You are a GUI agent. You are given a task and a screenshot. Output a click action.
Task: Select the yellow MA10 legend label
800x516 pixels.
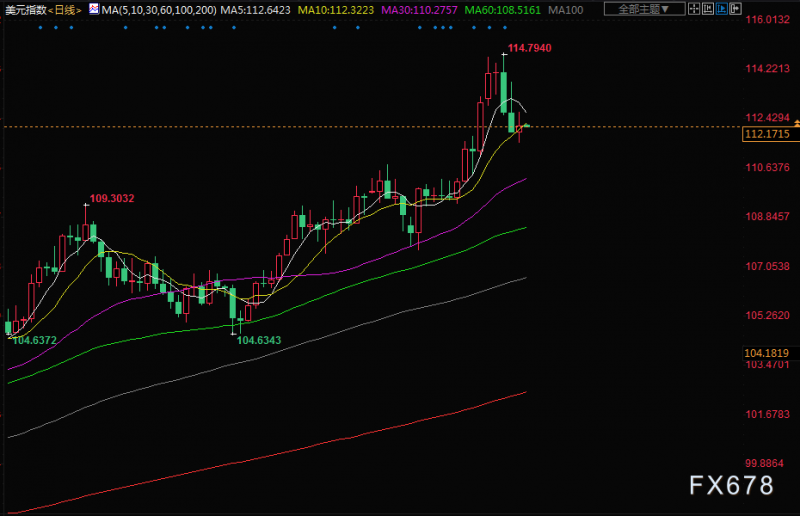336,10
